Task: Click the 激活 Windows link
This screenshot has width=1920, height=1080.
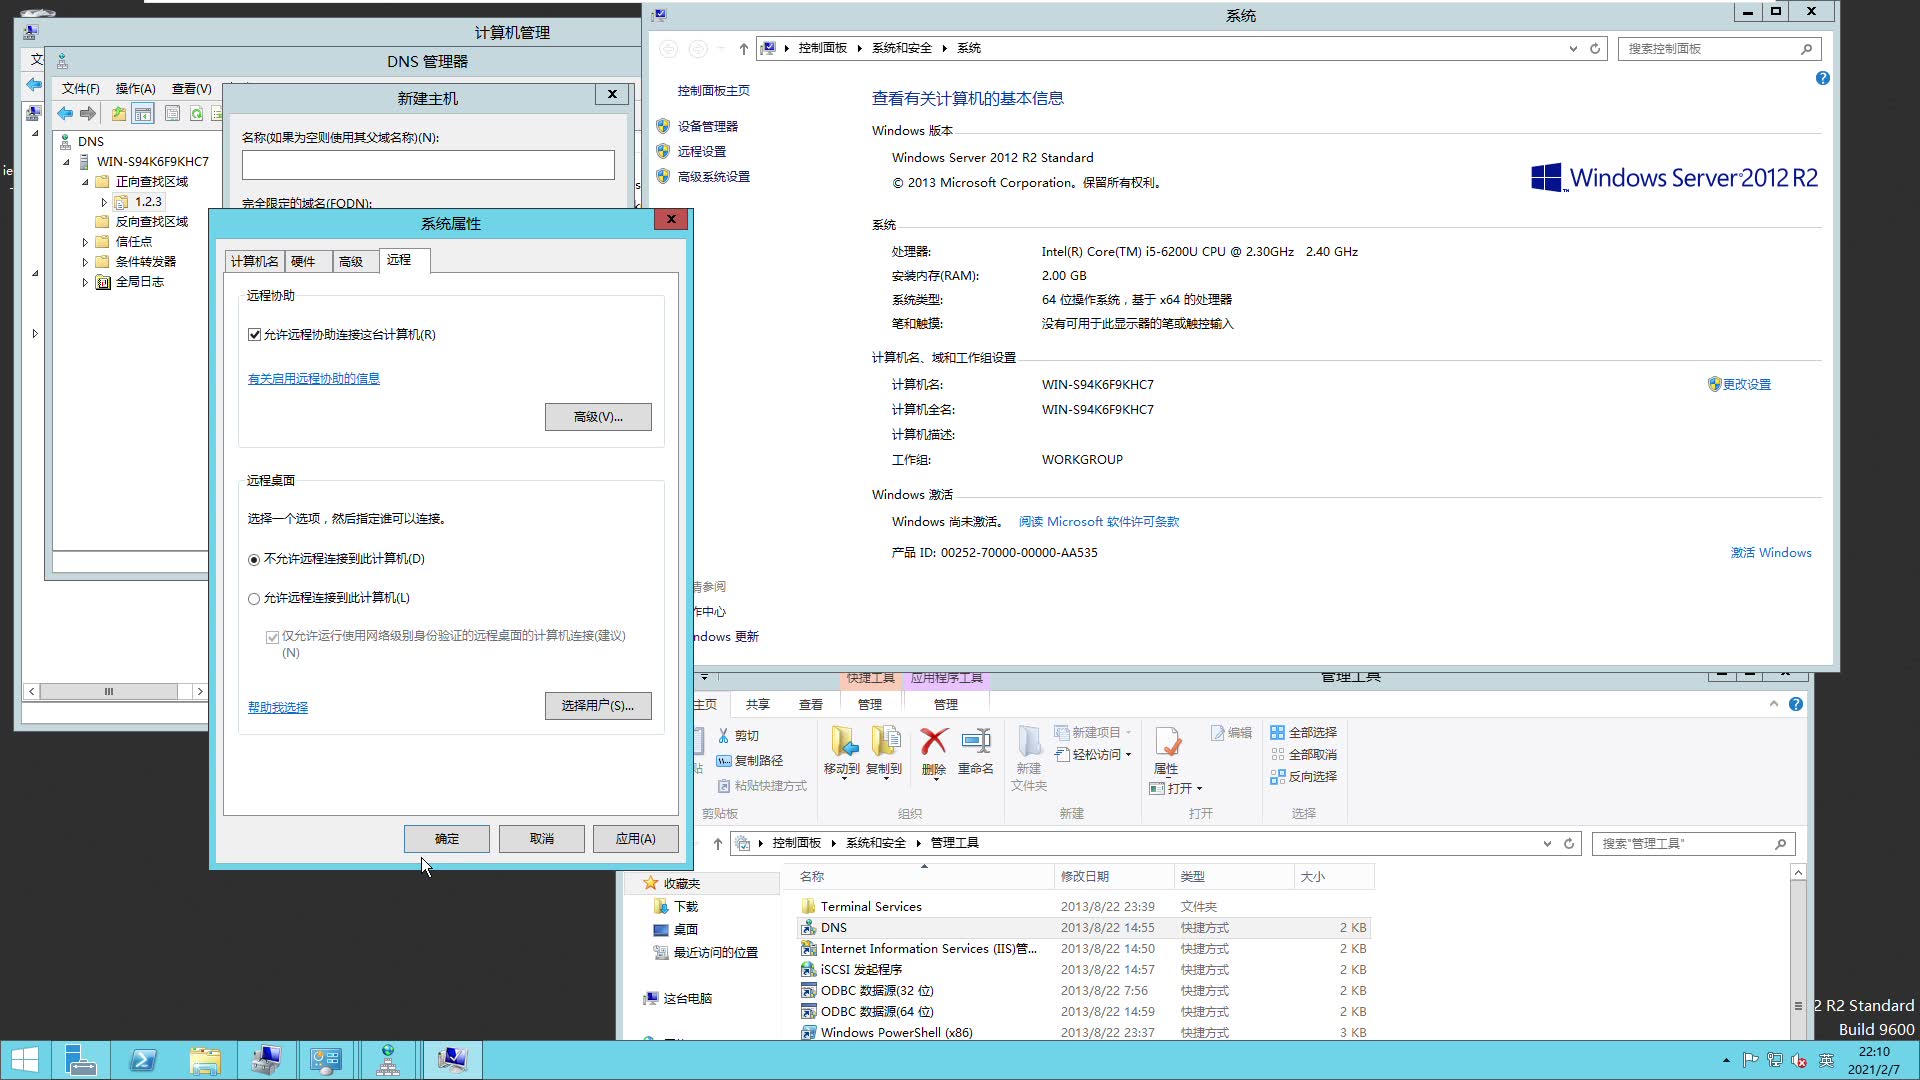Action: pyautogui.click(x=1770, y=552)
